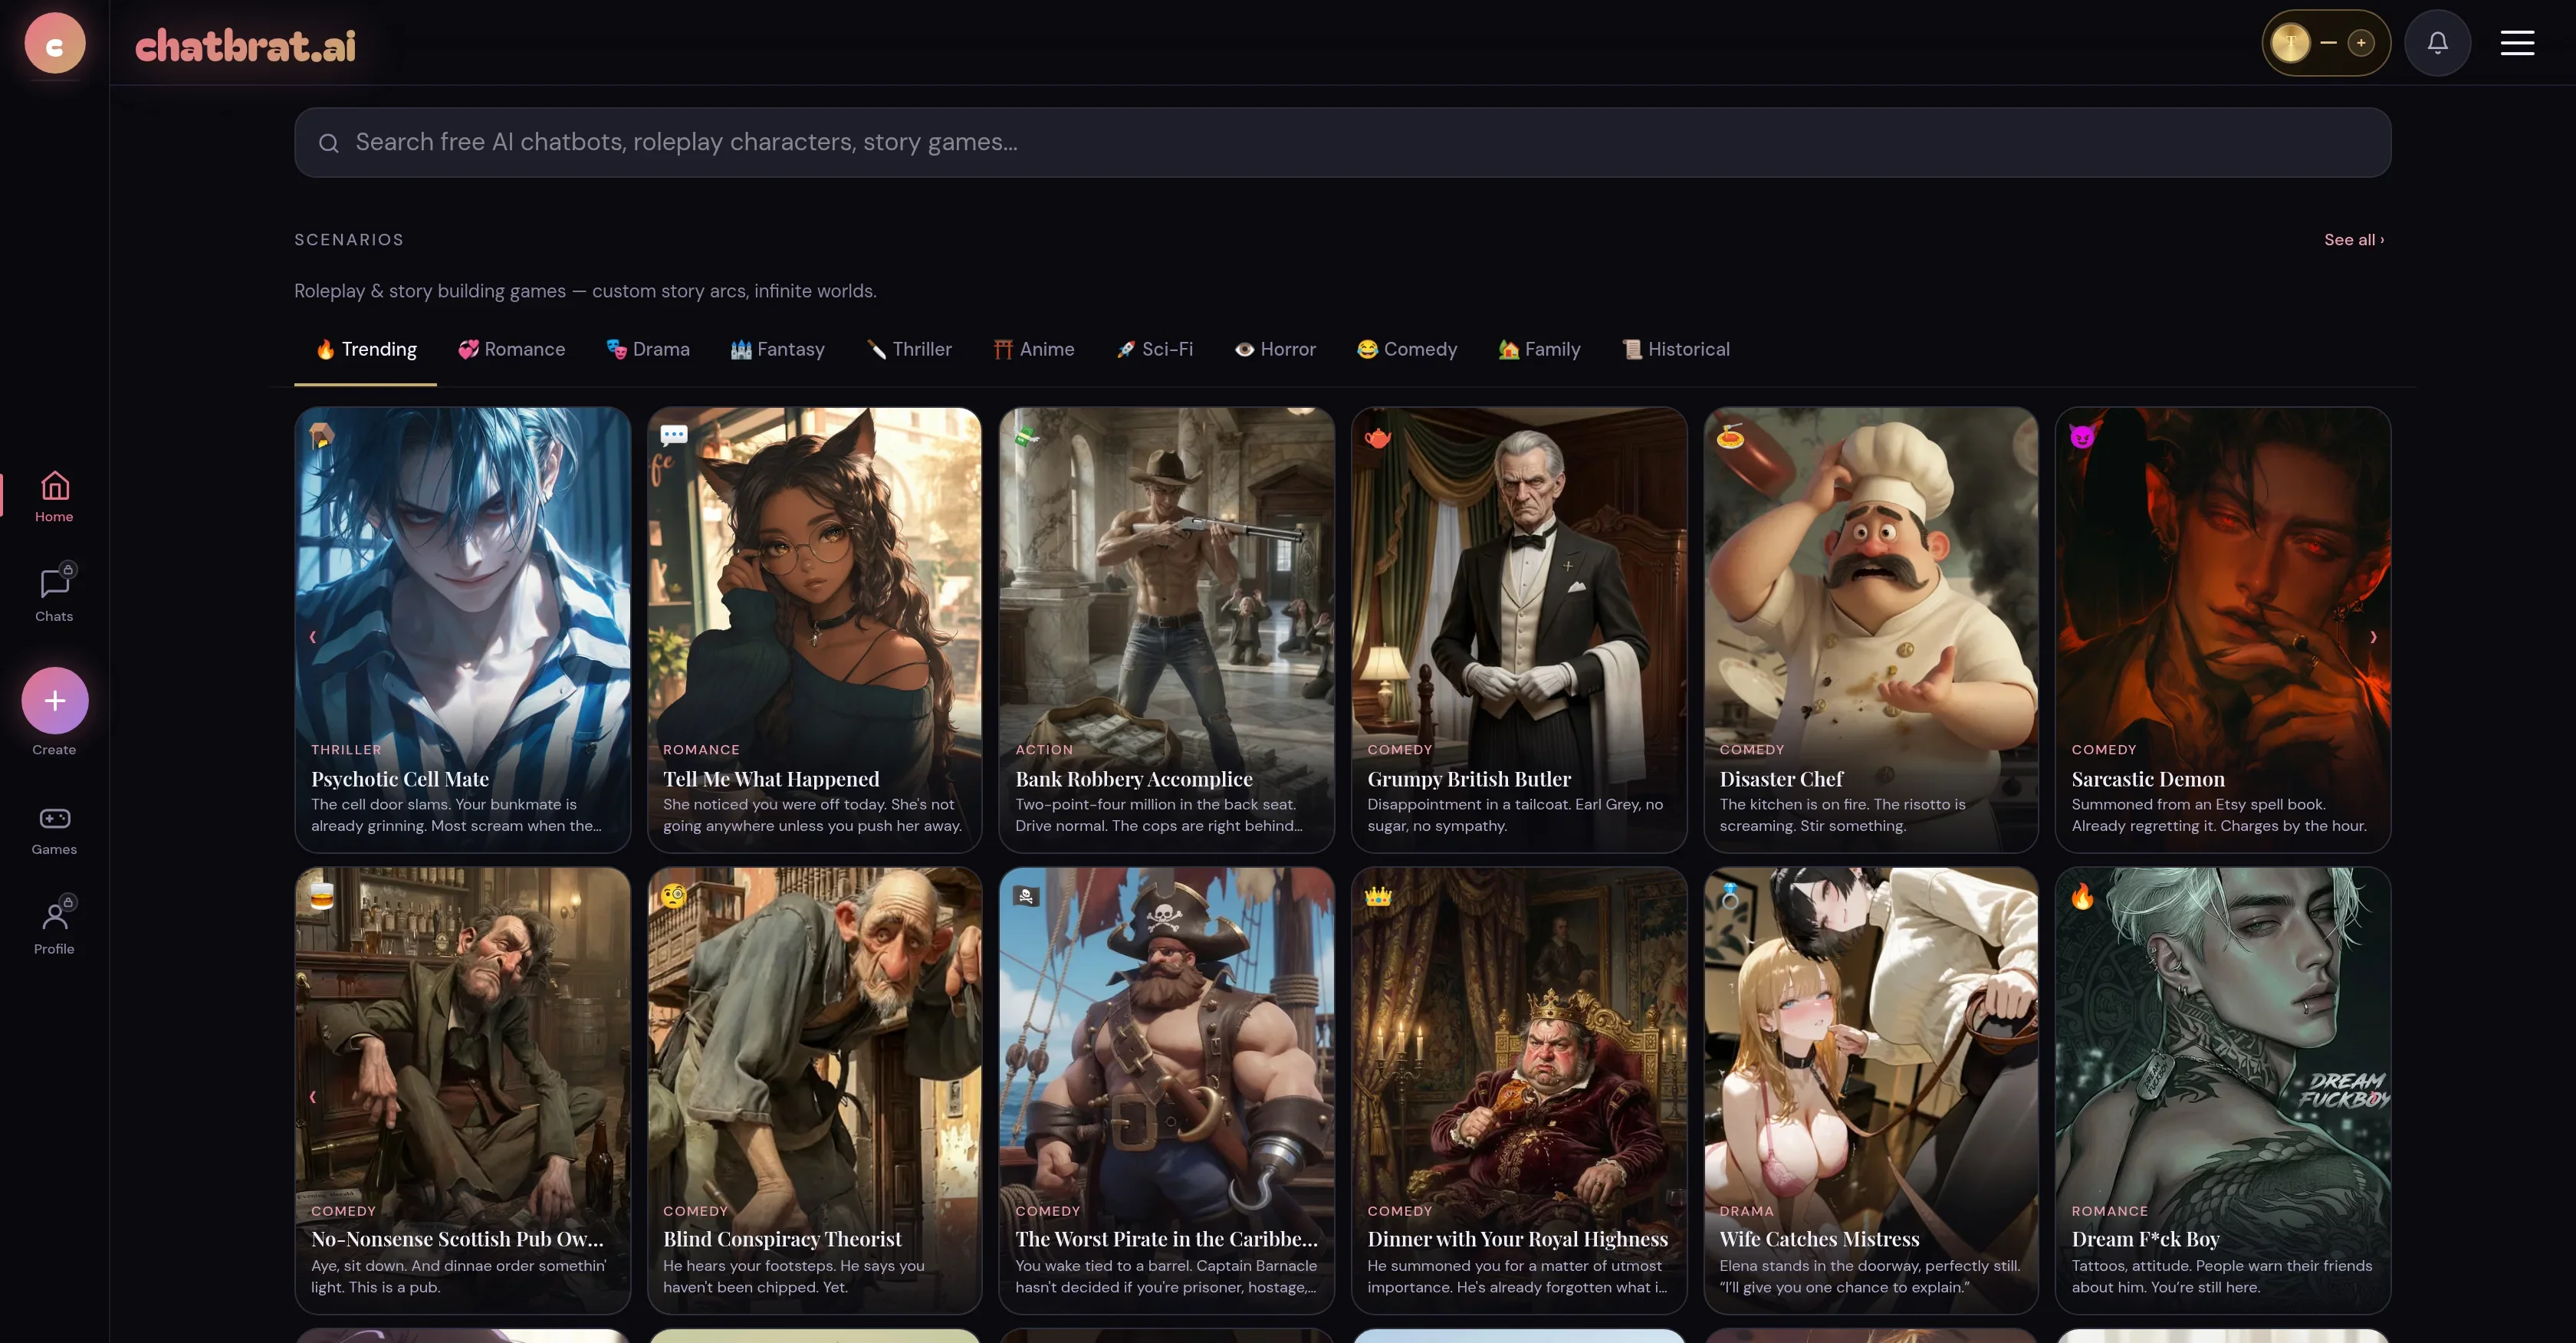2576x1343 pixels.
Task: Select the Horror tab
Action: pos(1275,349)
